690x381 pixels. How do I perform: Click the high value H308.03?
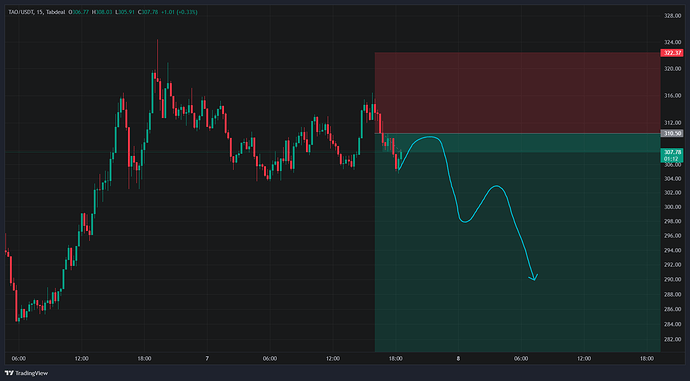(x=103, y=12)
